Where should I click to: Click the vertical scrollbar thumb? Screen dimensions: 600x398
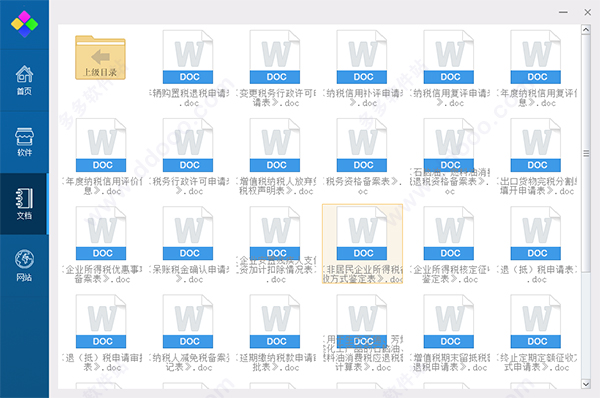tap(585, 153)
